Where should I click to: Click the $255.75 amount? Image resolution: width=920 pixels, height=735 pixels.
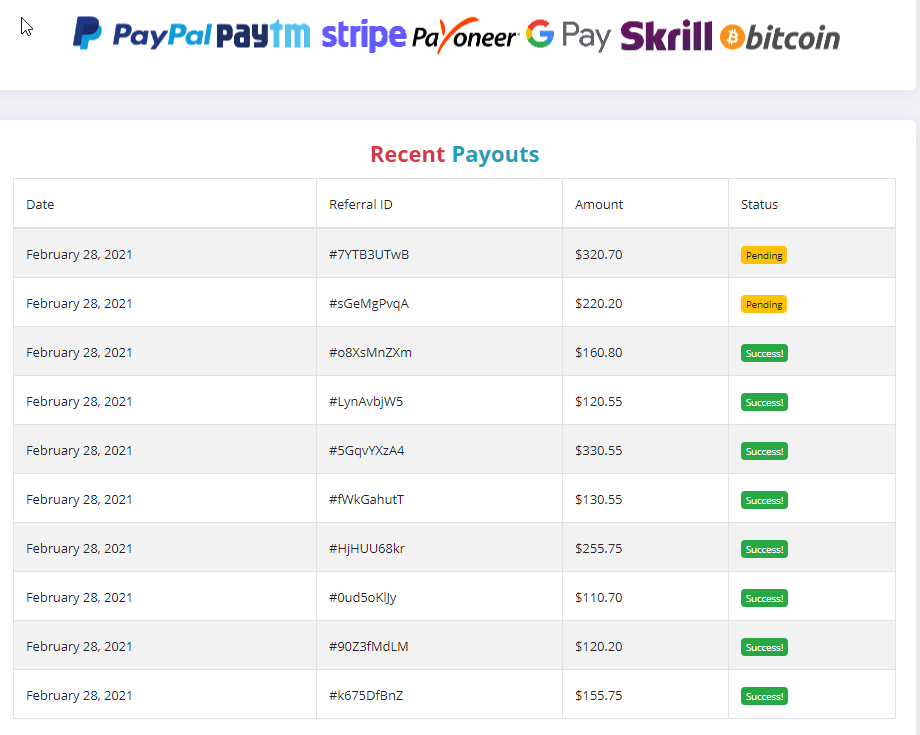[598, 548]
